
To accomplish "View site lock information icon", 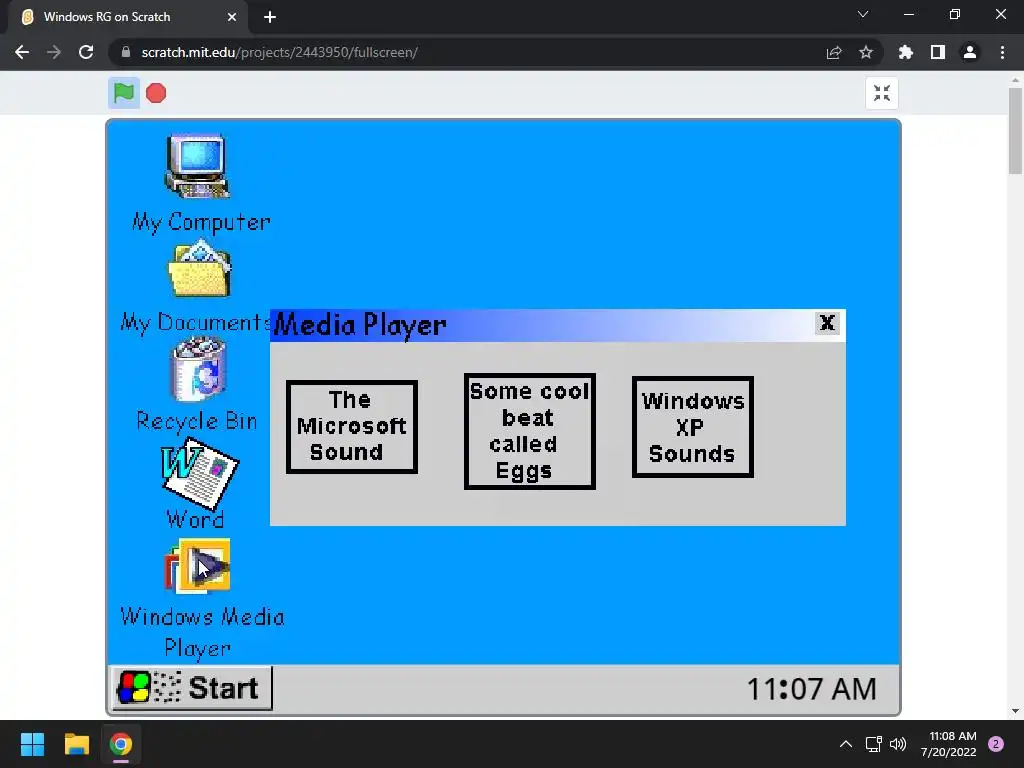I will tap(126, 52).
